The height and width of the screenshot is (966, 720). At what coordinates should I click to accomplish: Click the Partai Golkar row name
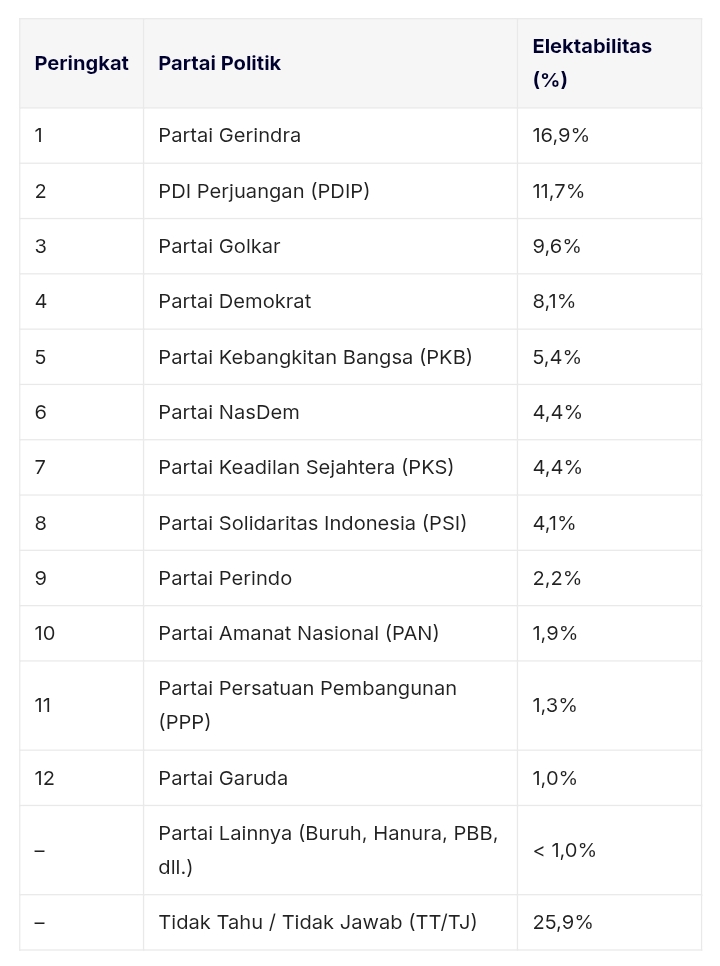click(219, 246)
